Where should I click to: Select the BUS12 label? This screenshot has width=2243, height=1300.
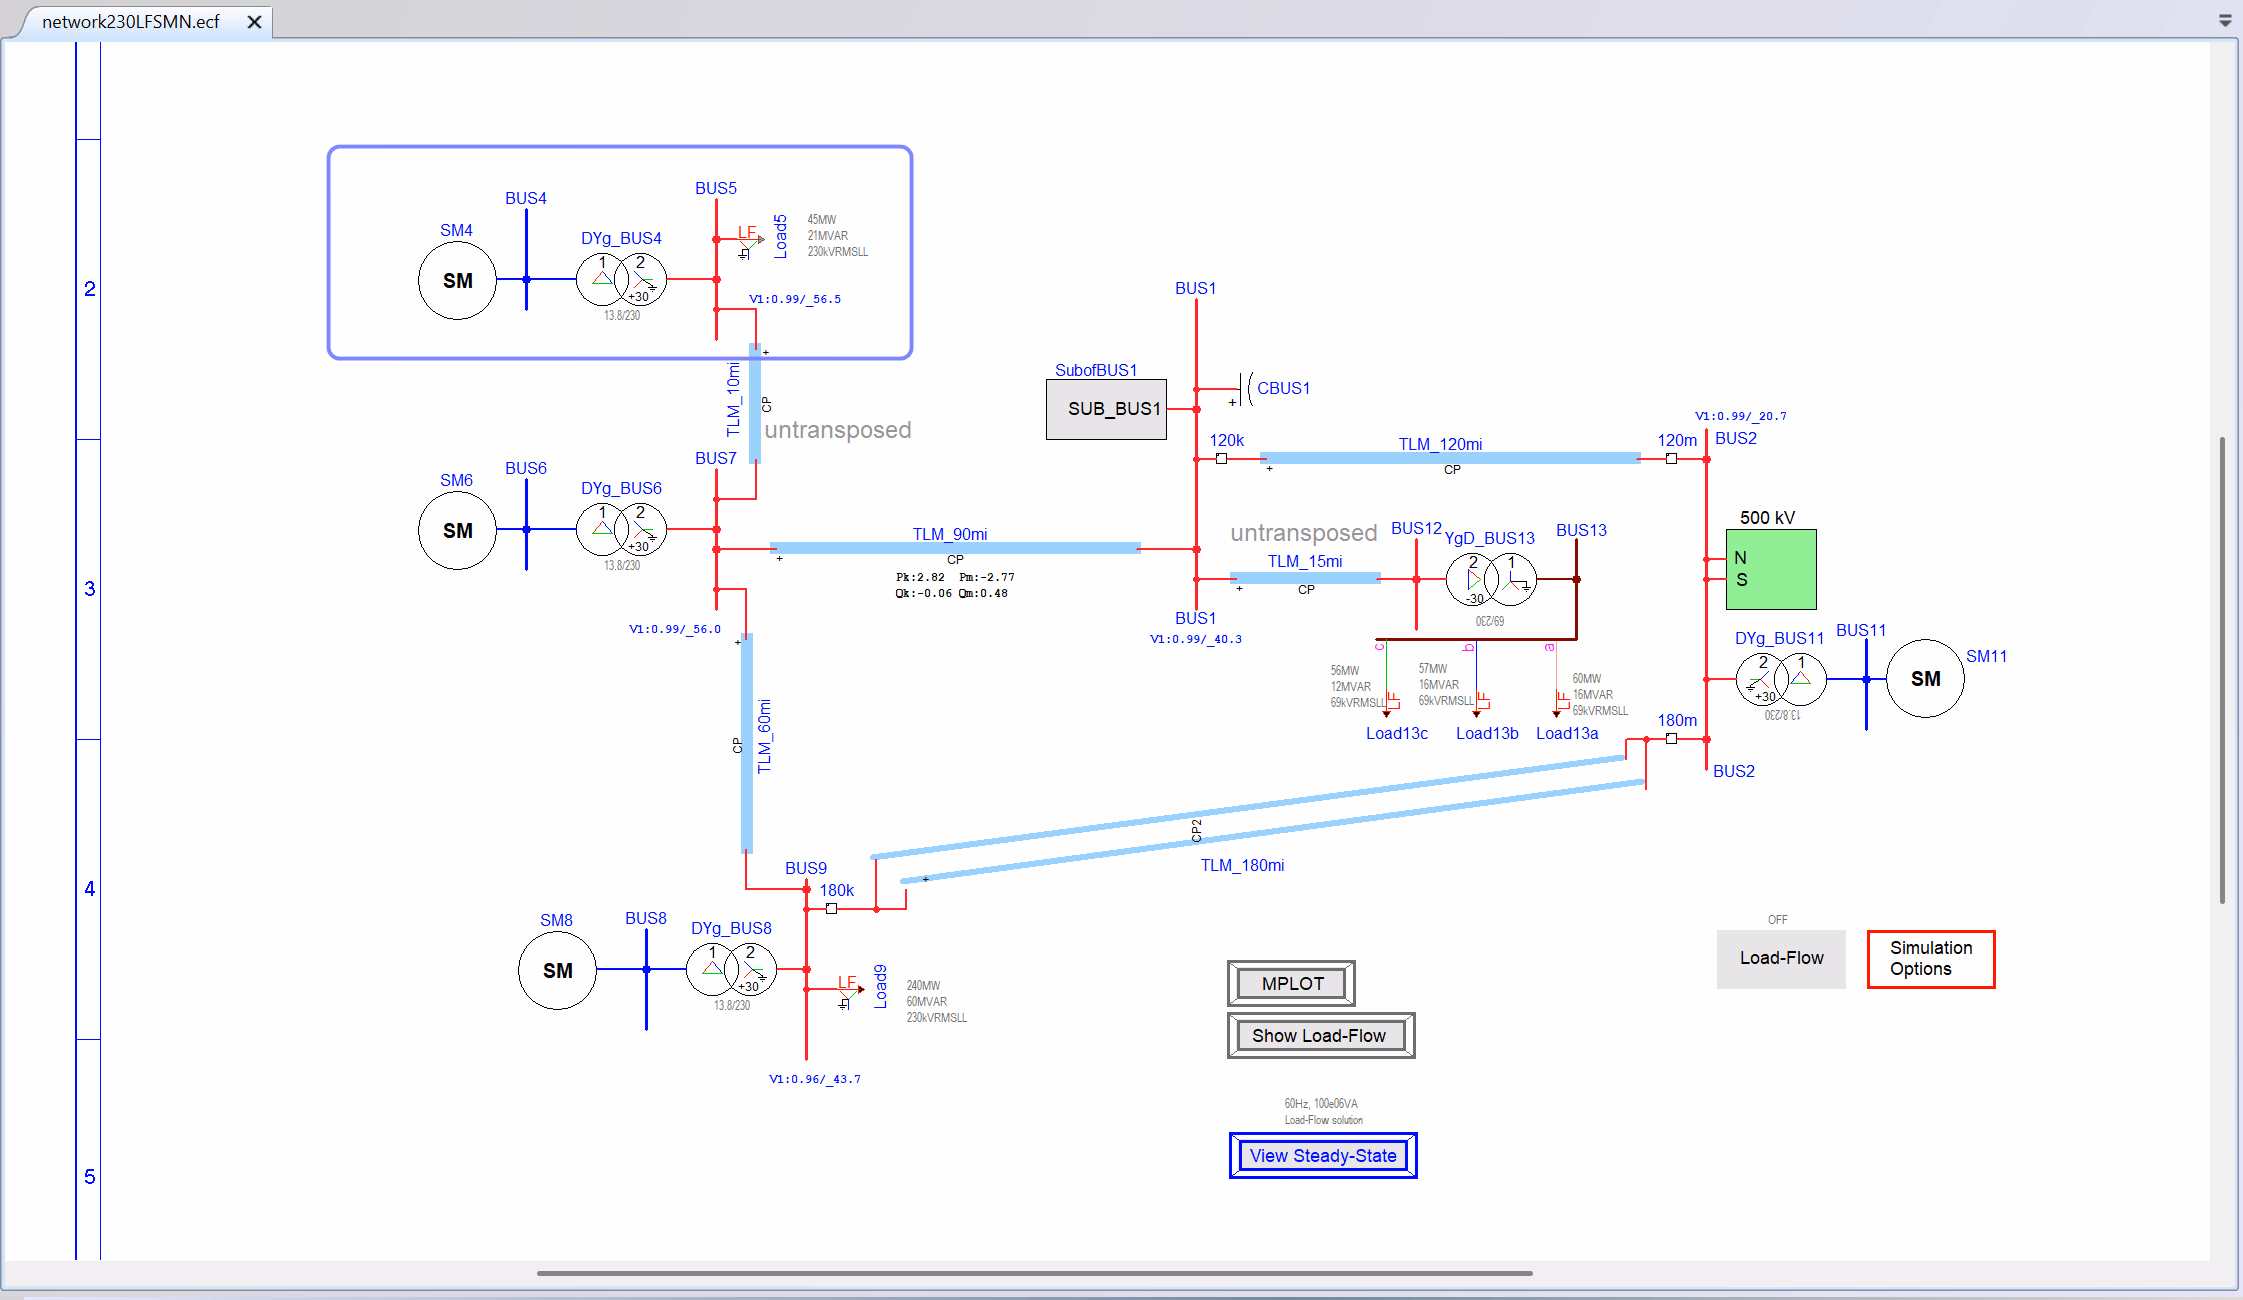1416,528
